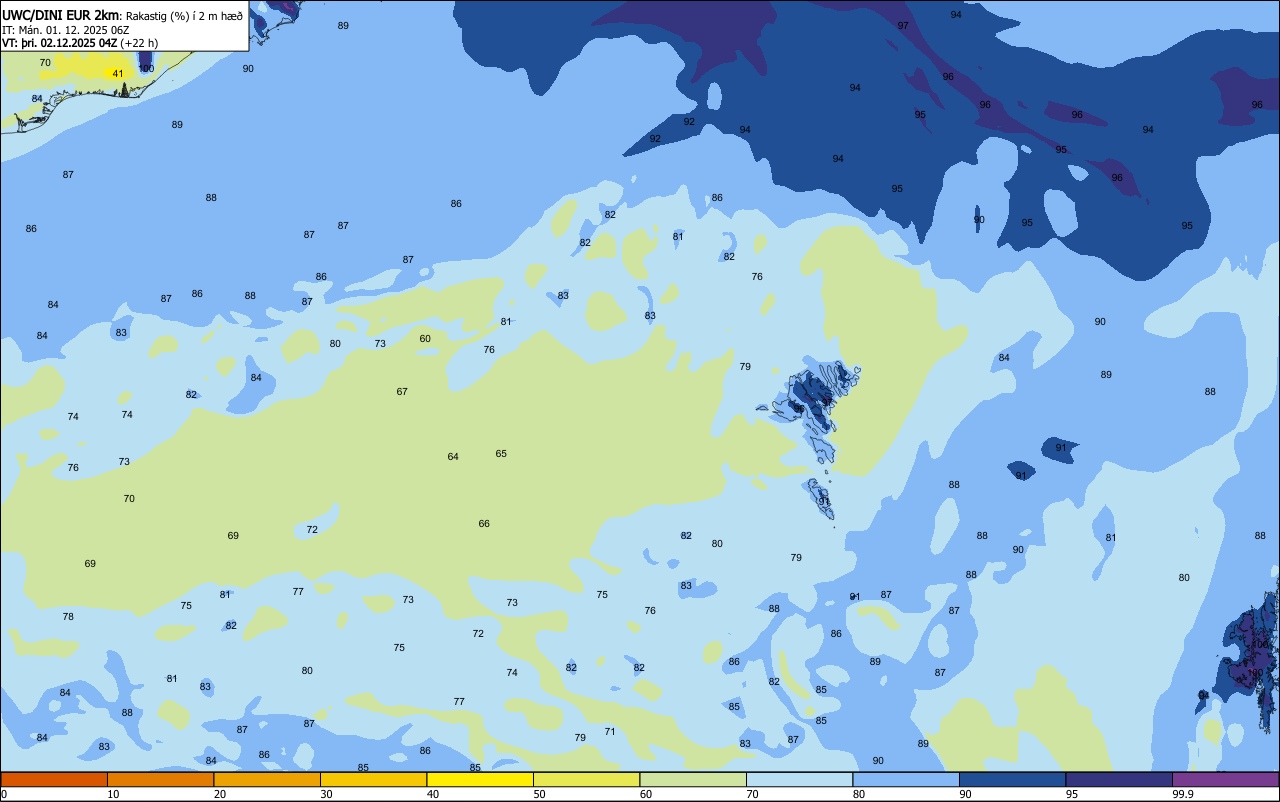Click the map value '66' on the map

[x=484, y=523]
